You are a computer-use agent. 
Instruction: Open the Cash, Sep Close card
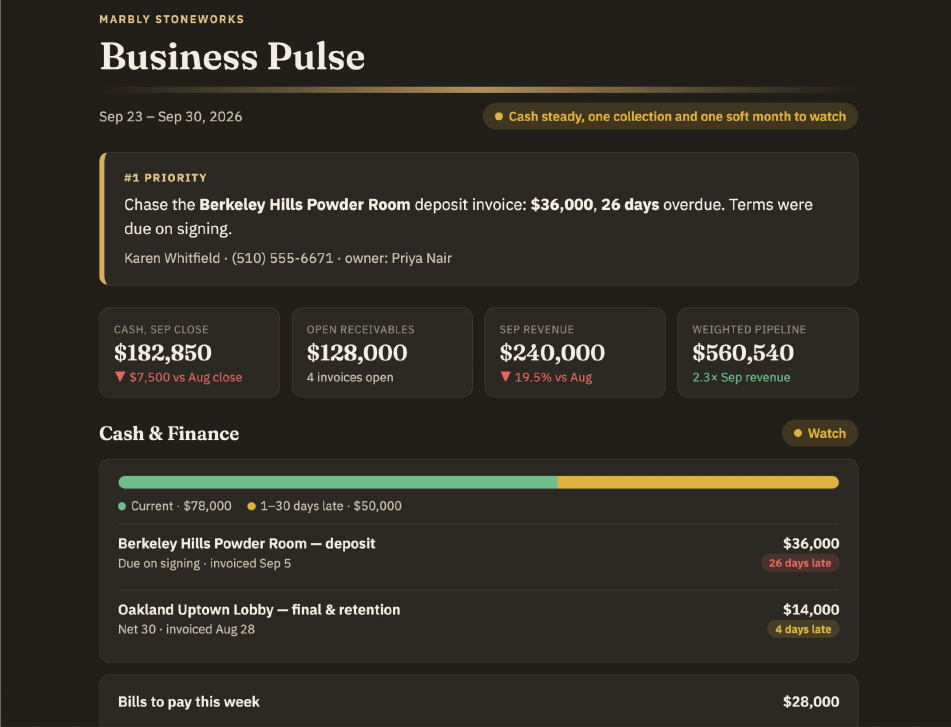[x=189, y=352]
